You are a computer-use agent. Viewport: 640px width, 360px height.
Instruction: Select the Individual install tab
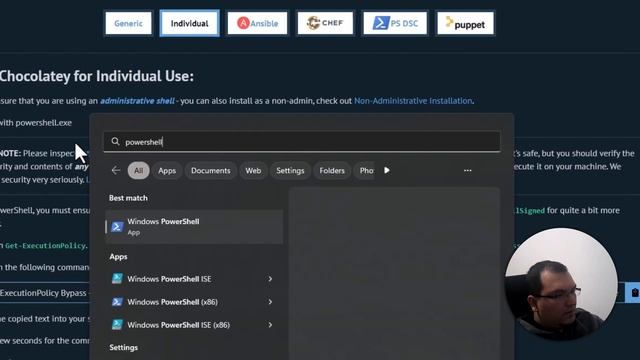click(189, 23)
